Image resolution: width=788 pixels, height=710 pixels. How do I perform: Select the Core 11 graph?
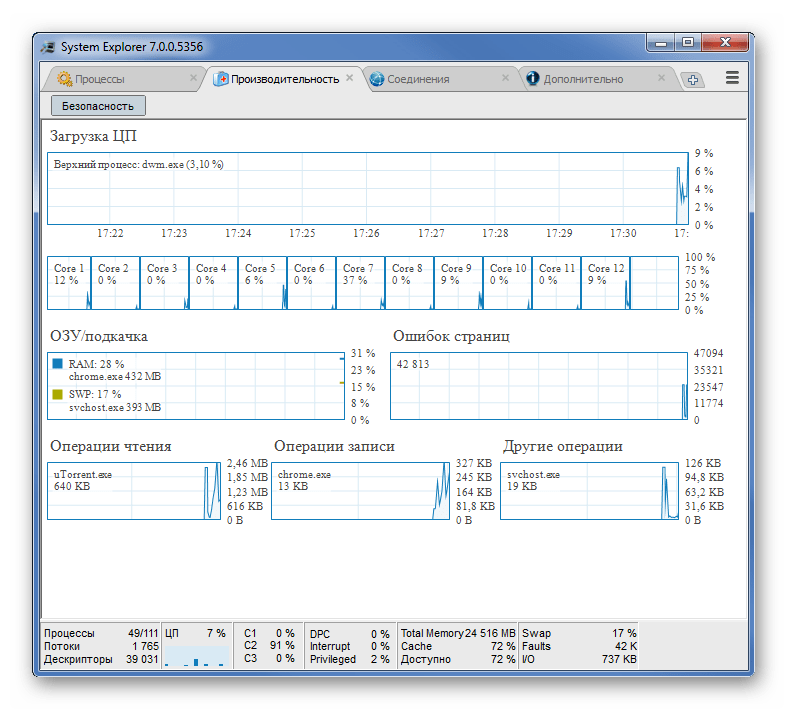coord(556,283)
